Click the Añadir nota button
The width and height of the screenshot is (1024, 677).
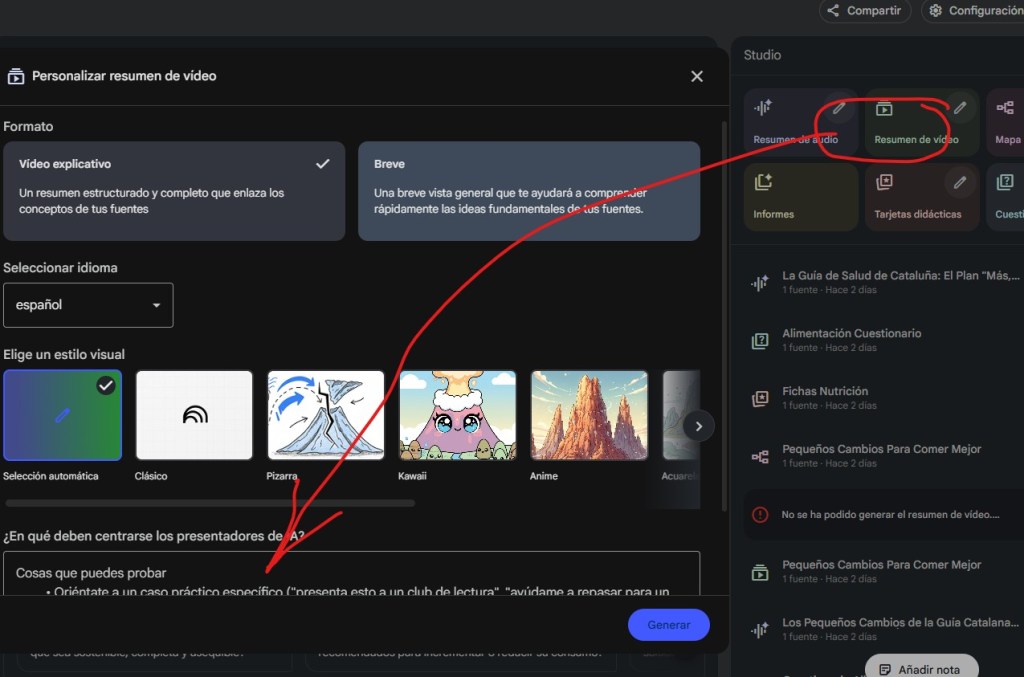920,669
